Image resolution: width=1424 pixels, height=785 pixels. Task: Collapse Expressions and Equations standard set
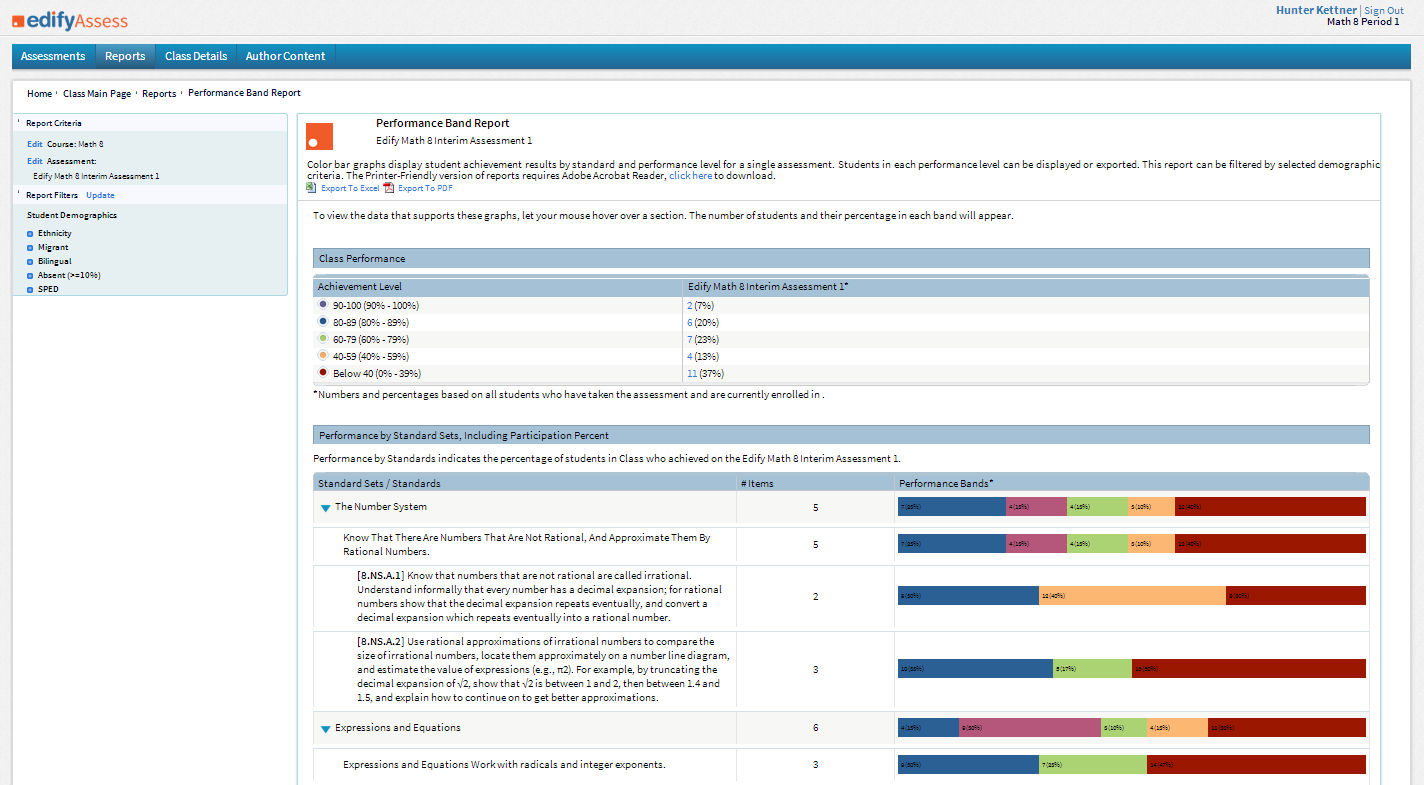tap(325, 729)
